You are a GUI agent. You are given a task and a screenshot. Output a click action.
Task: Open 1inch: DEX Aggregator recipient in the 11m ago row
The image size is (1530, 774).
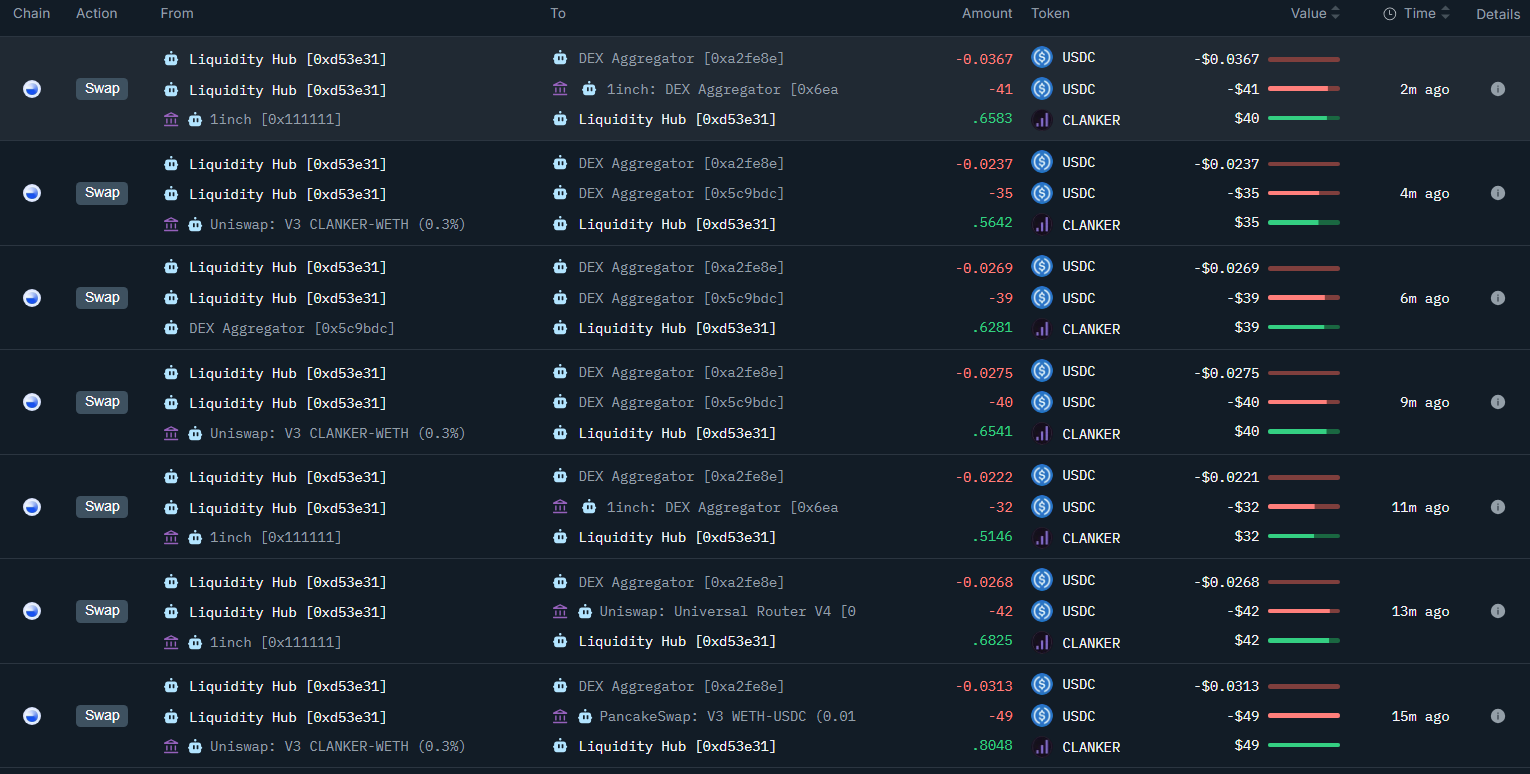coord(722,508)
